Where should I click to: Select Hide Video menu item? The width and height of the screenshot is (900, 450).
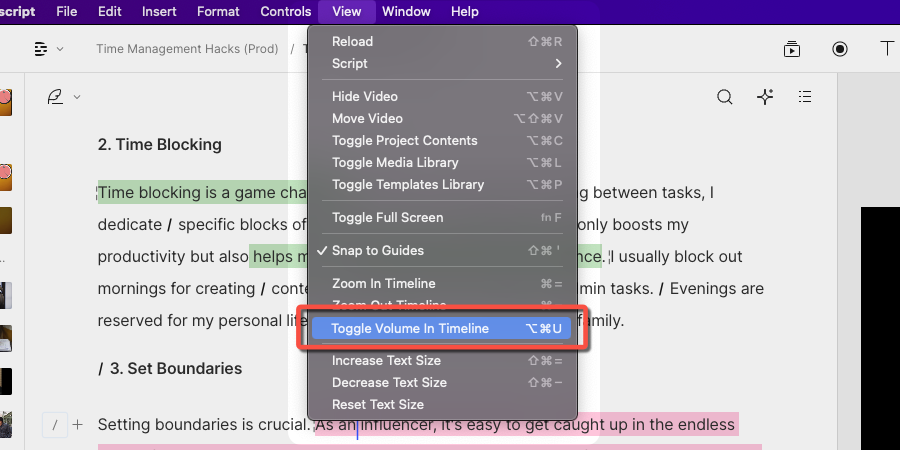(x=442, y=96)
